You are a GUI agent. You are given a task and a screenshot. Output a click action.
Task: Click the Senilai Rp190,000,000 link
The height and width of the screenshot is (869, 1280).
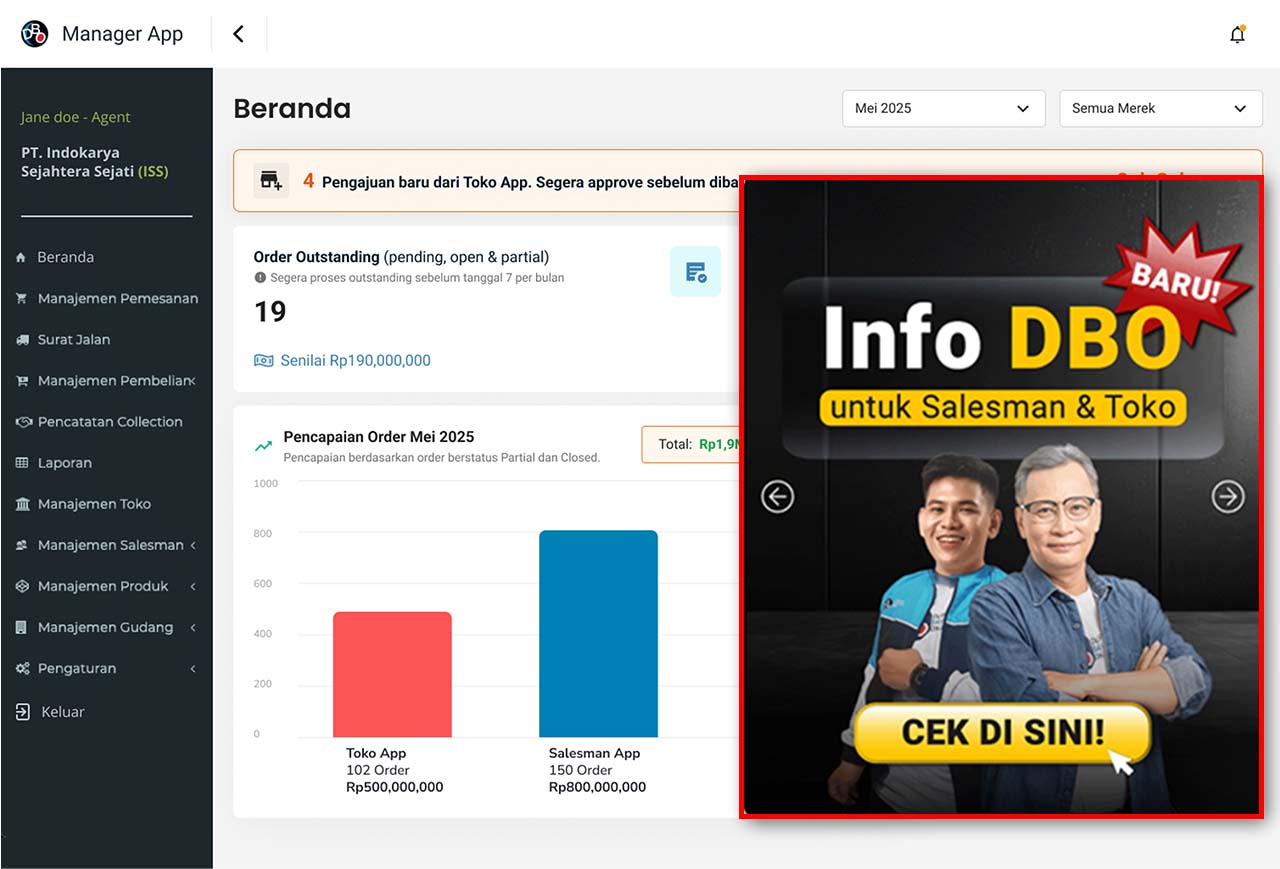(x=355, y=361)
